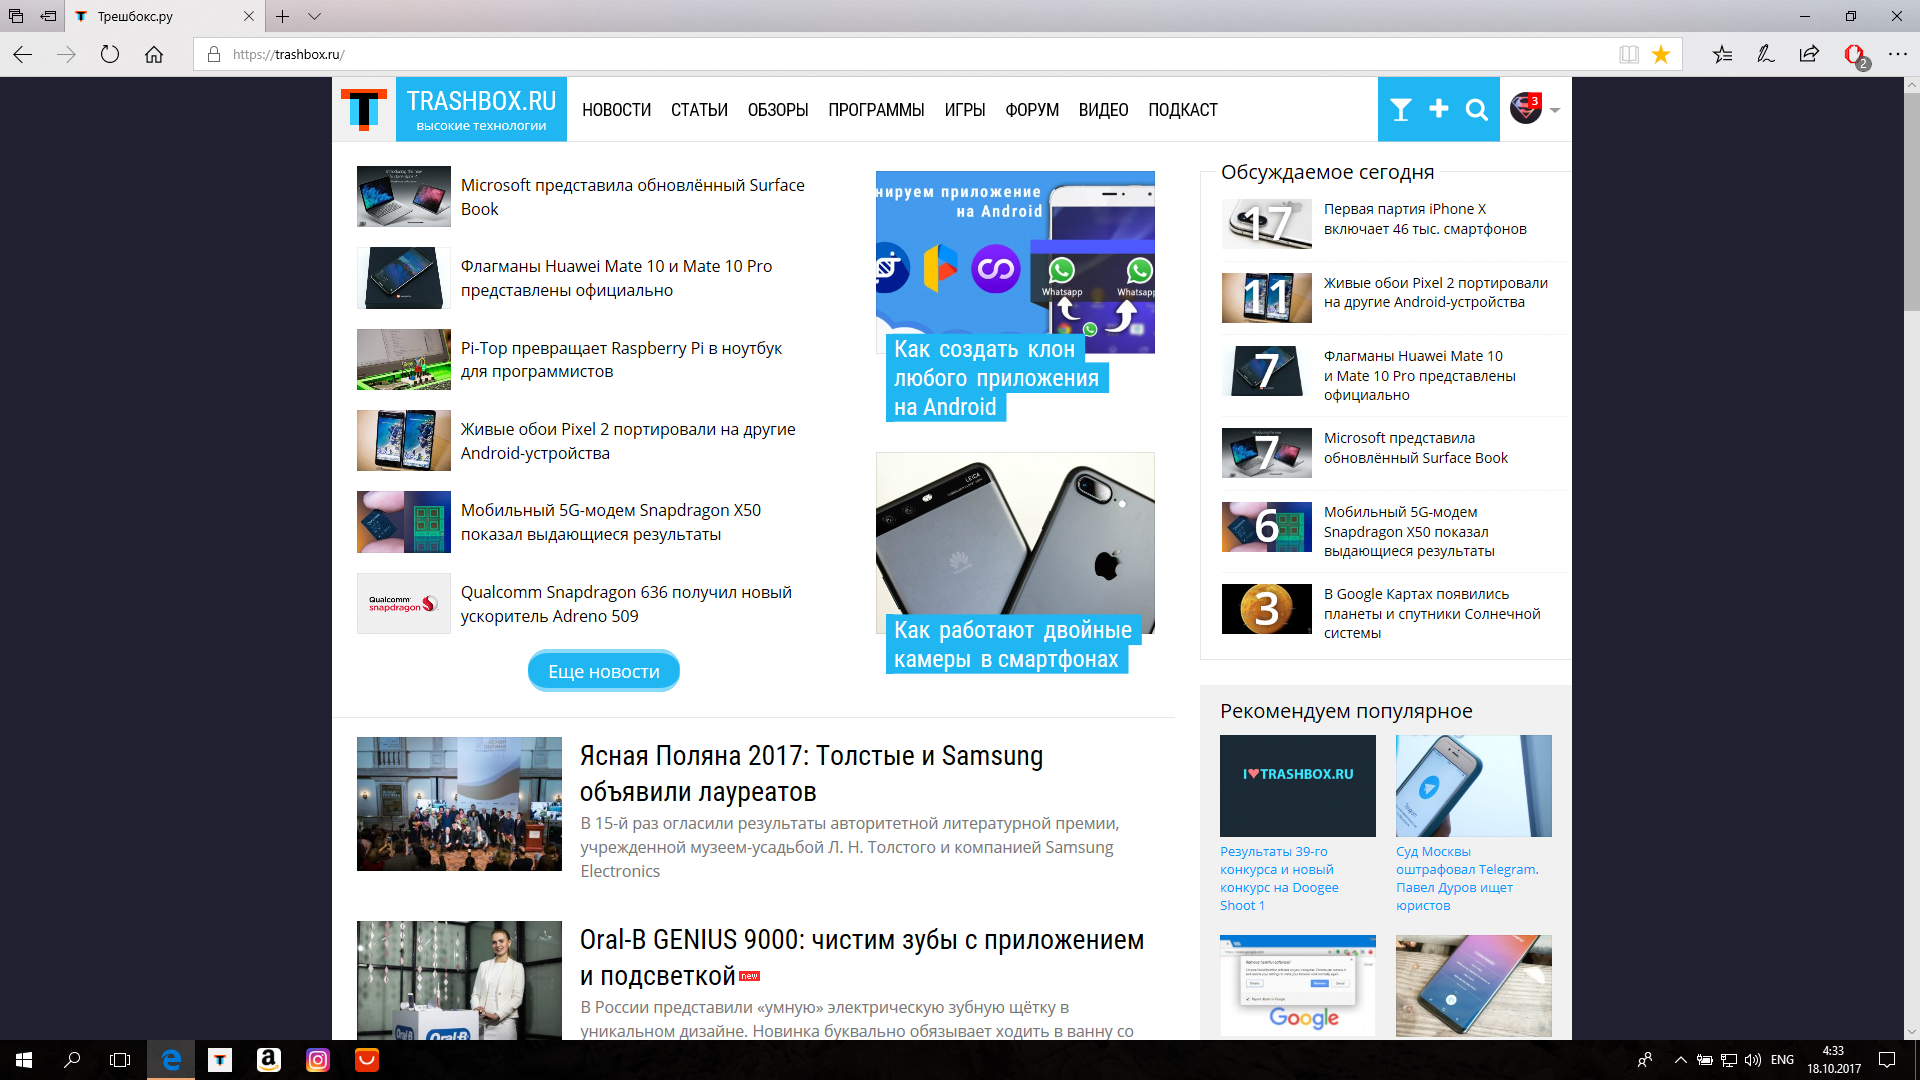The image size is (1920, 1080).
Task: Click the I love TRASHBOX.RU thumbnail
Action: click(x=1298, y=786)
